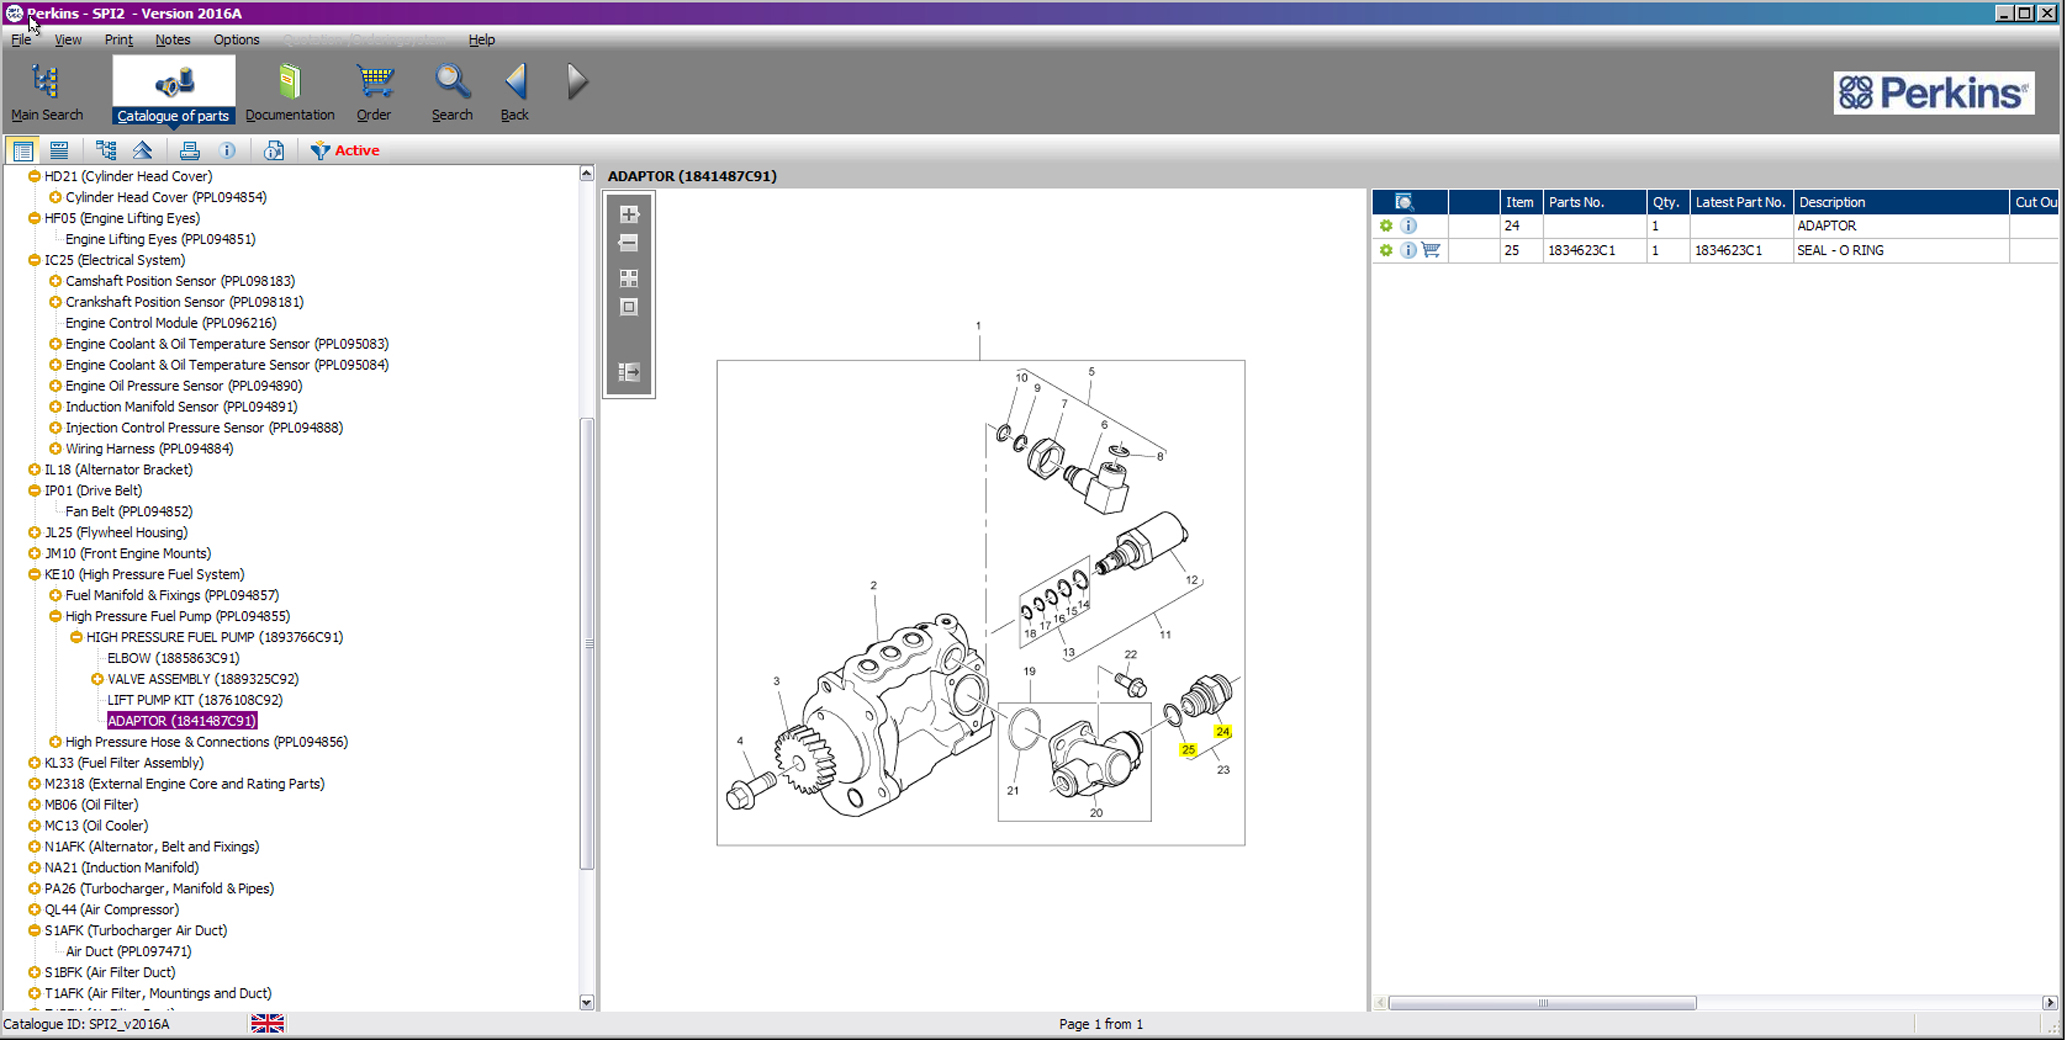The width and height of the screenshot is (2067, 1040).
Task: Select LIFT PUMP KIT (1876108C92) in tree
Action: pyautogui.click(x=194, y=700)
